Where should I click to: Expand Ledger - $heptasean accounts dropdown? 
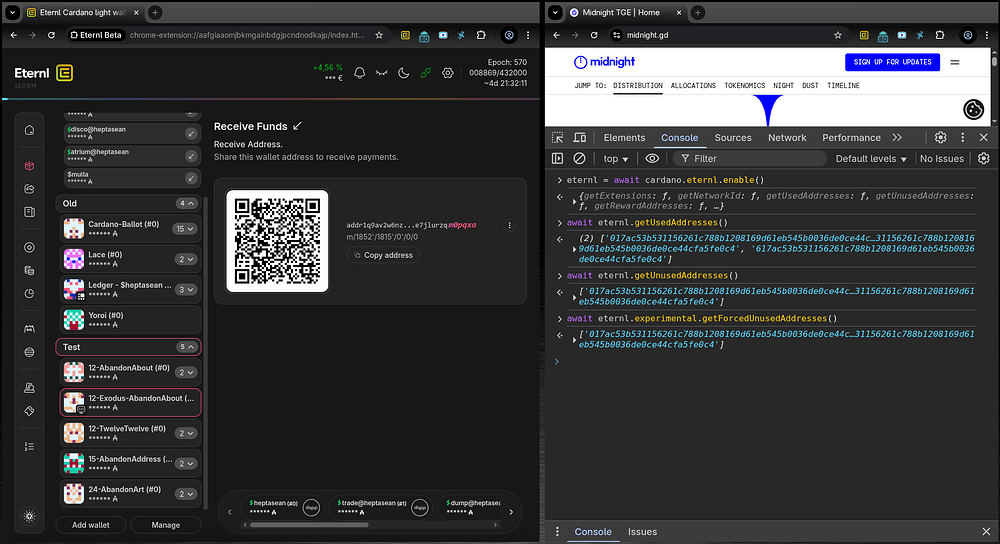[186, 290]
